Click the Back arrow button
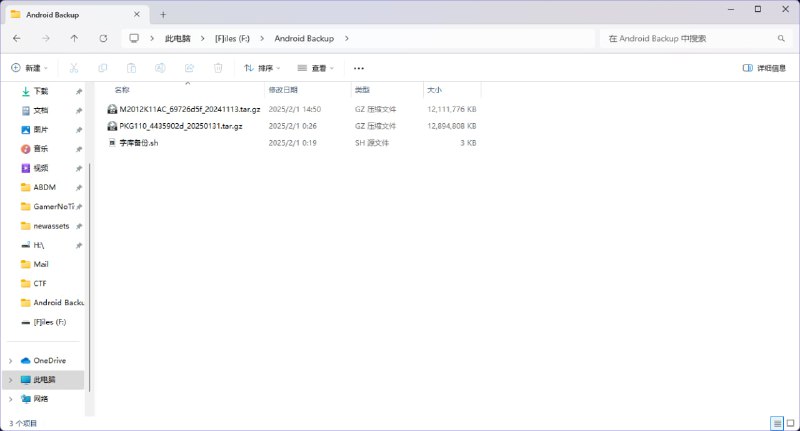This screenshot has height=431, width=800. 17,38
